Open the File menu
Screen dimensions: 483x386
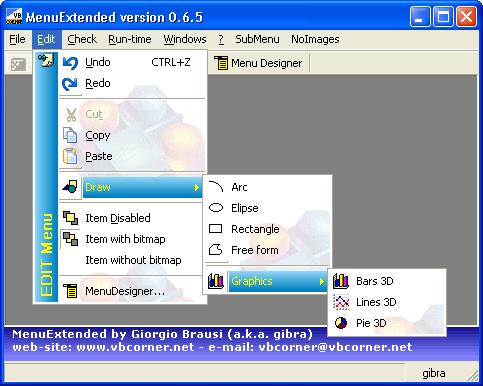tap(17, 39)
